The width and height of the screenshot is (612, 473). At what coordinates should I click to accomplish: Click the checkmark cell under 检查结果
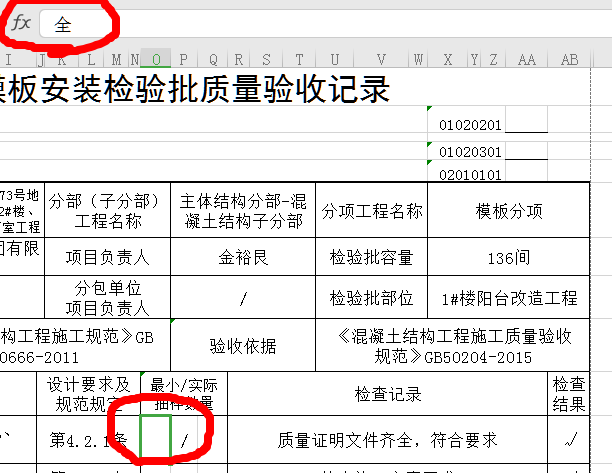tap(571, 438)
